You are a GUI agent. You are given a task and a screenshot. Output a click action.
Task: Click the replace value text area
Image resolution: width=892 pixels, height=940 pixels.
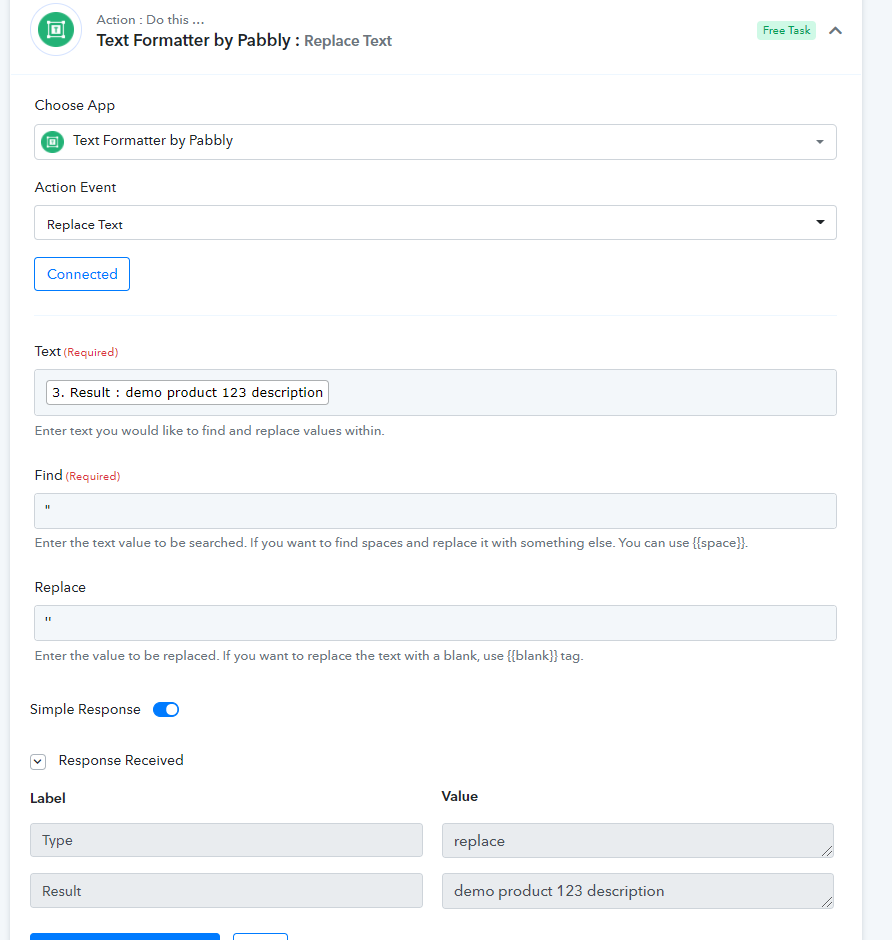[638, 840]
